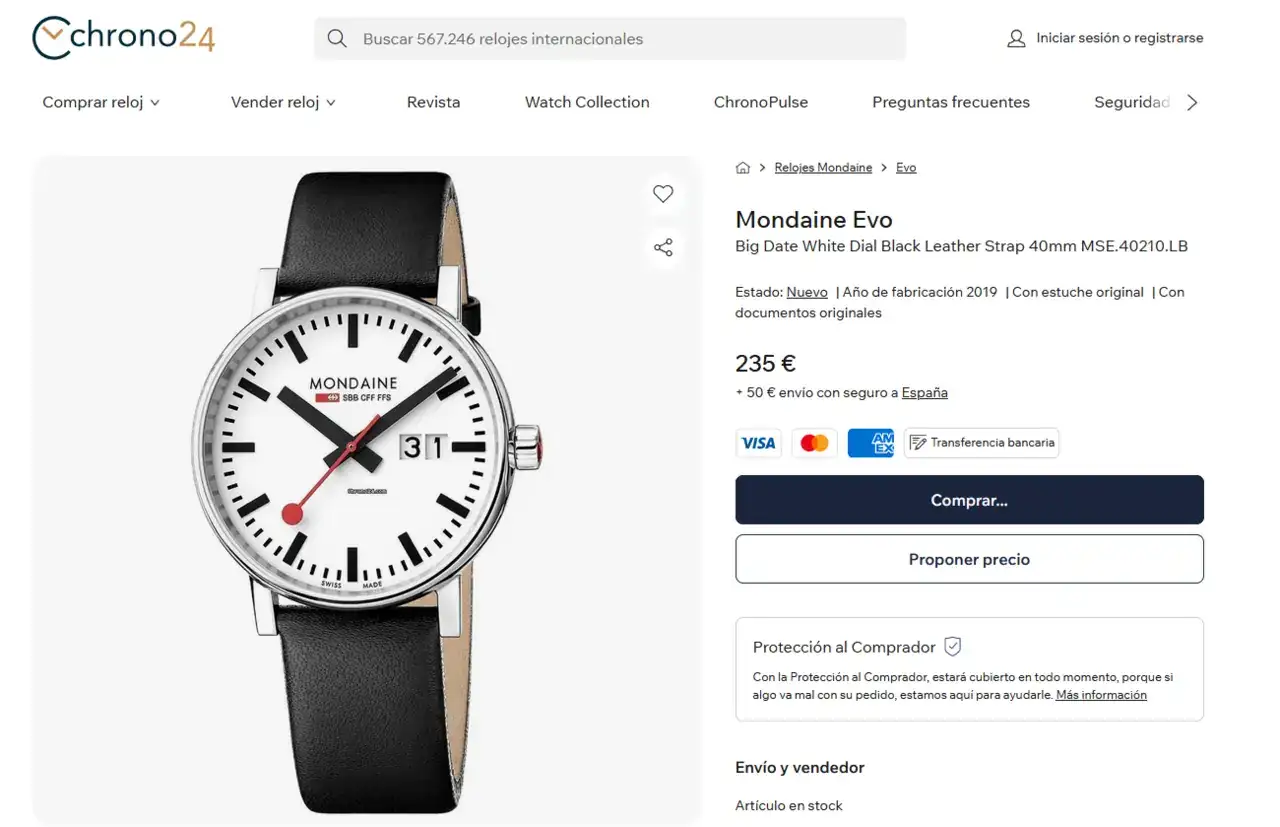Open the Mondaine watch product image
The width and height of the screenshot is (1280, 827).
click(365, 490)
